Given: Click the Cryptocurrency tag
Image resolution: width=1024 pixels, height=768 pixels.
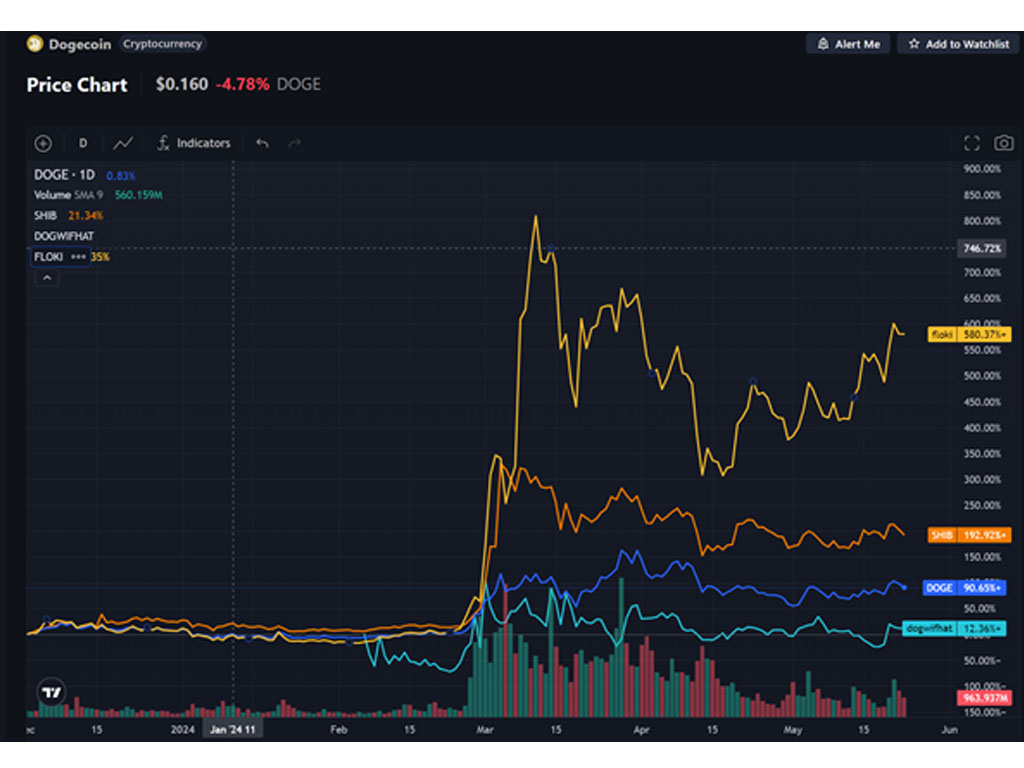Looking at the screenshot, I should 163,44.
